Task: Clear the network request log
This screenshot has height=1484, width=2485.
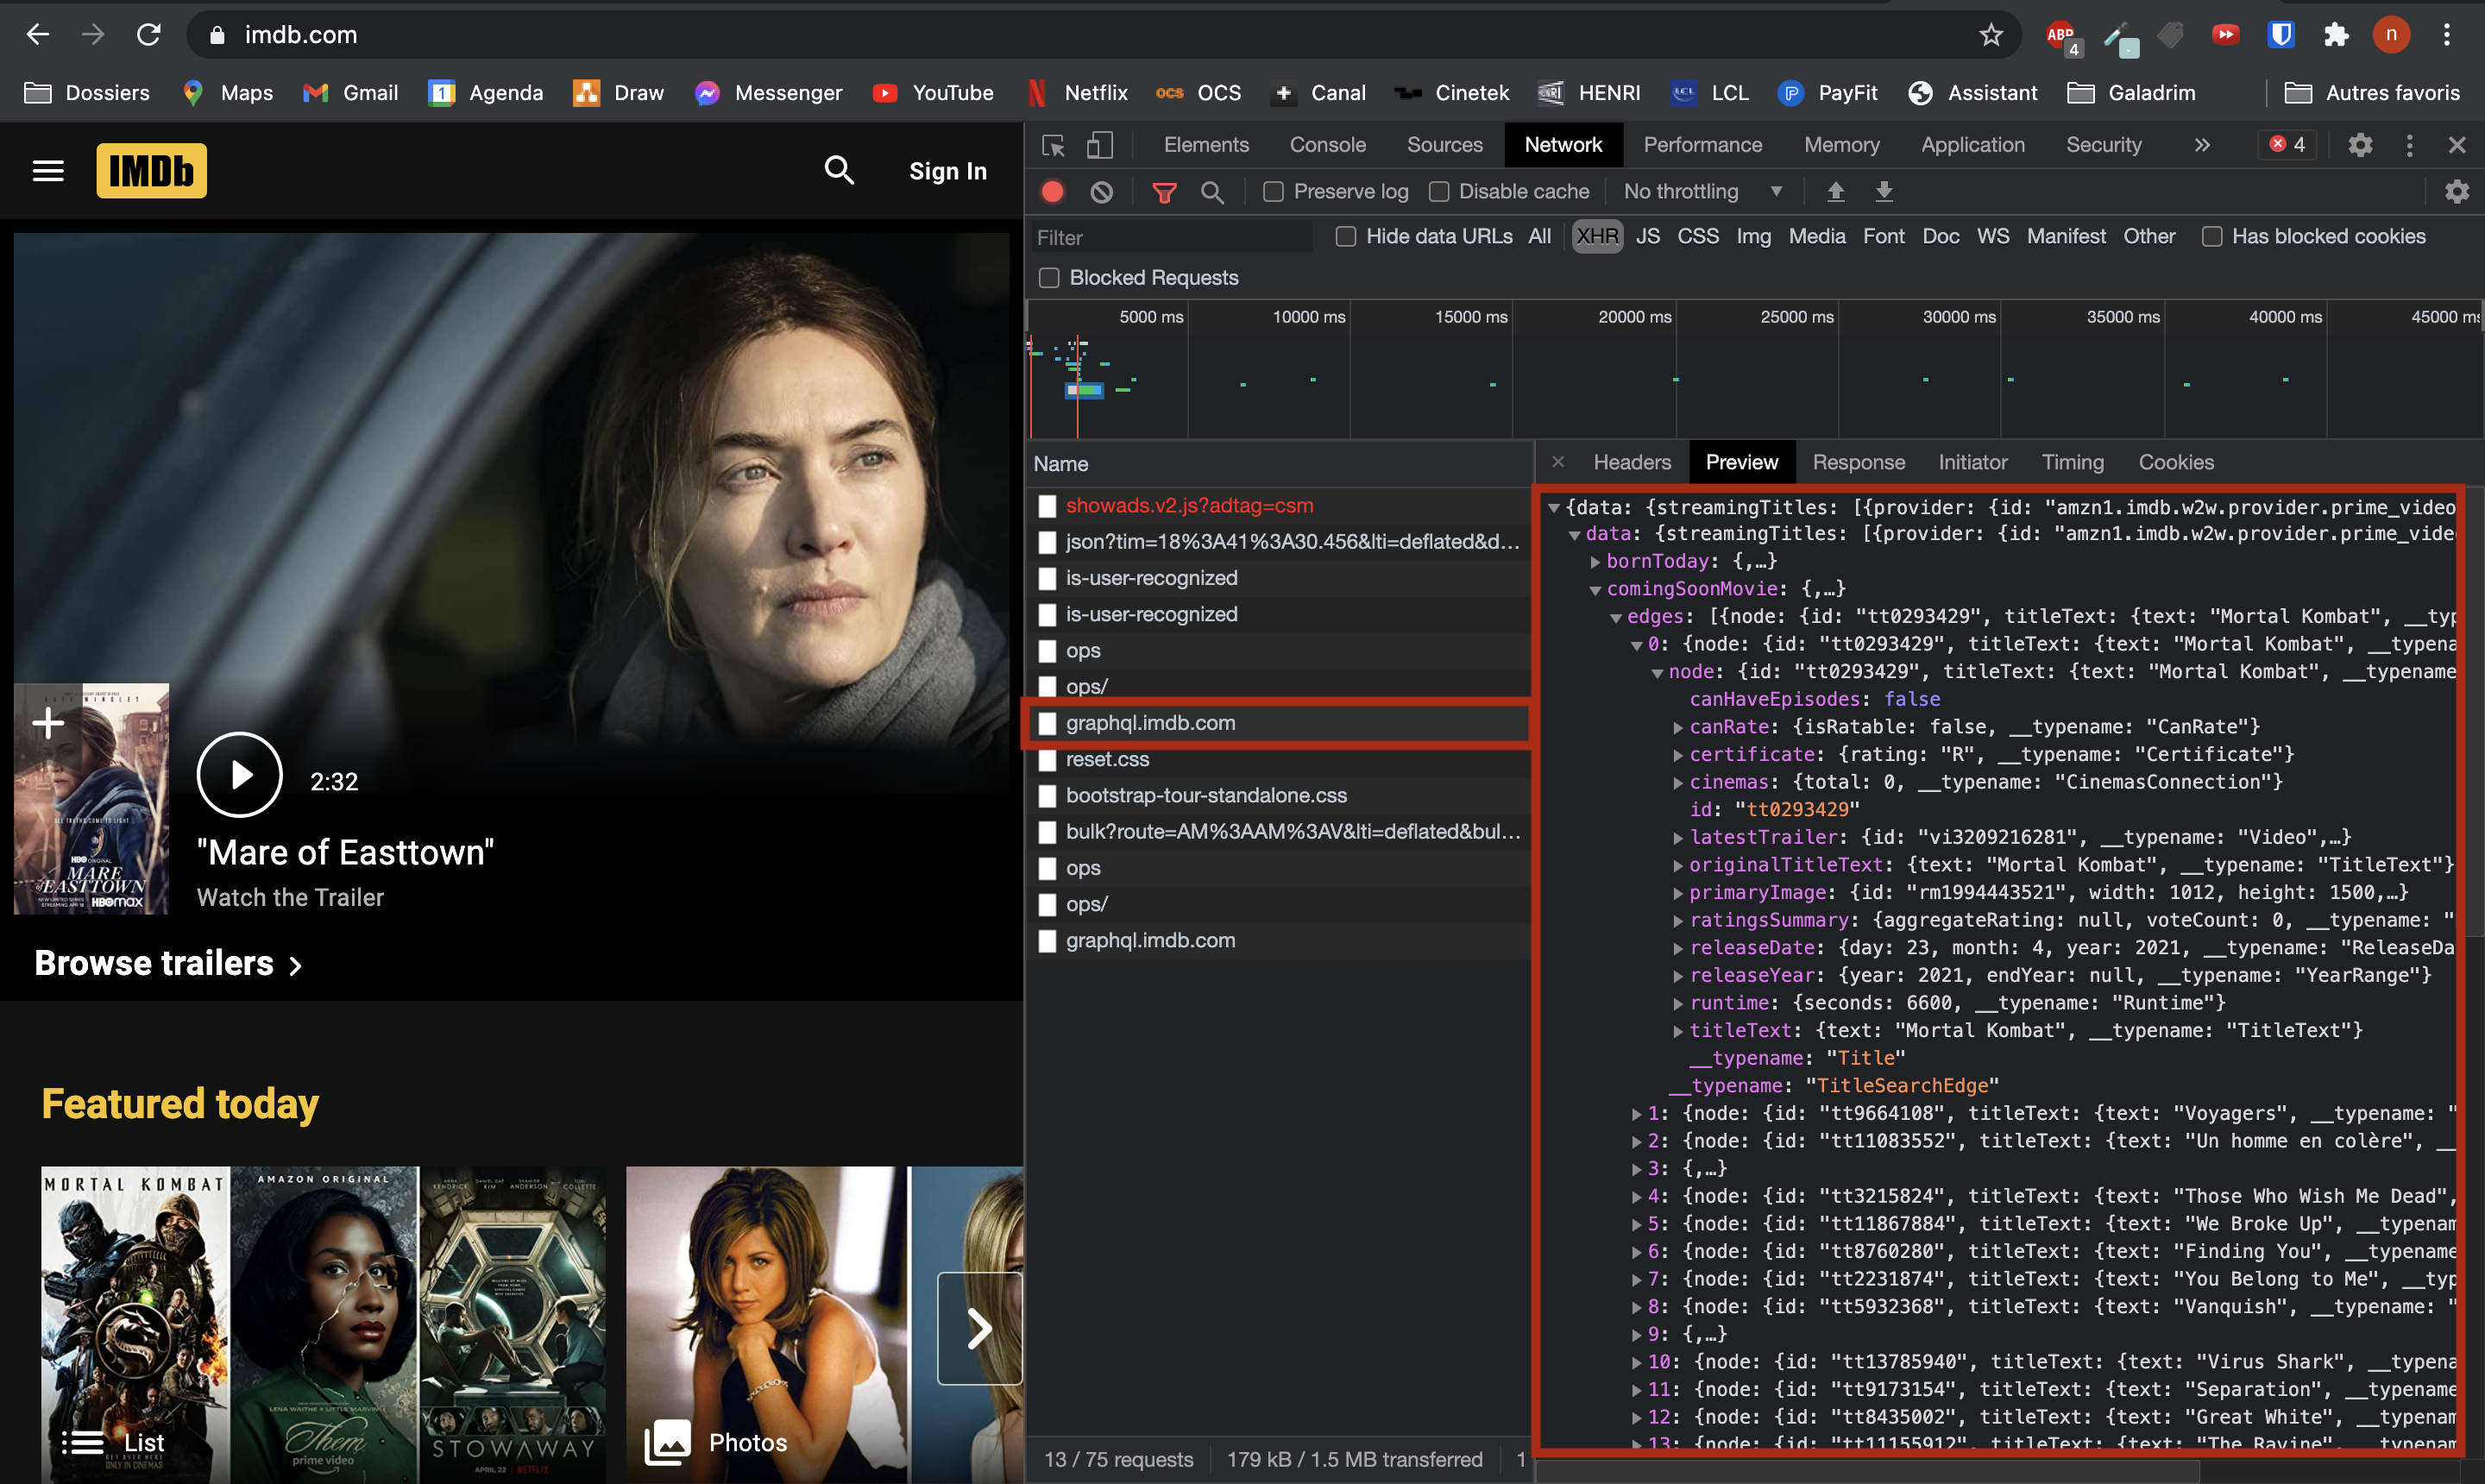Action: (1102, 191)
